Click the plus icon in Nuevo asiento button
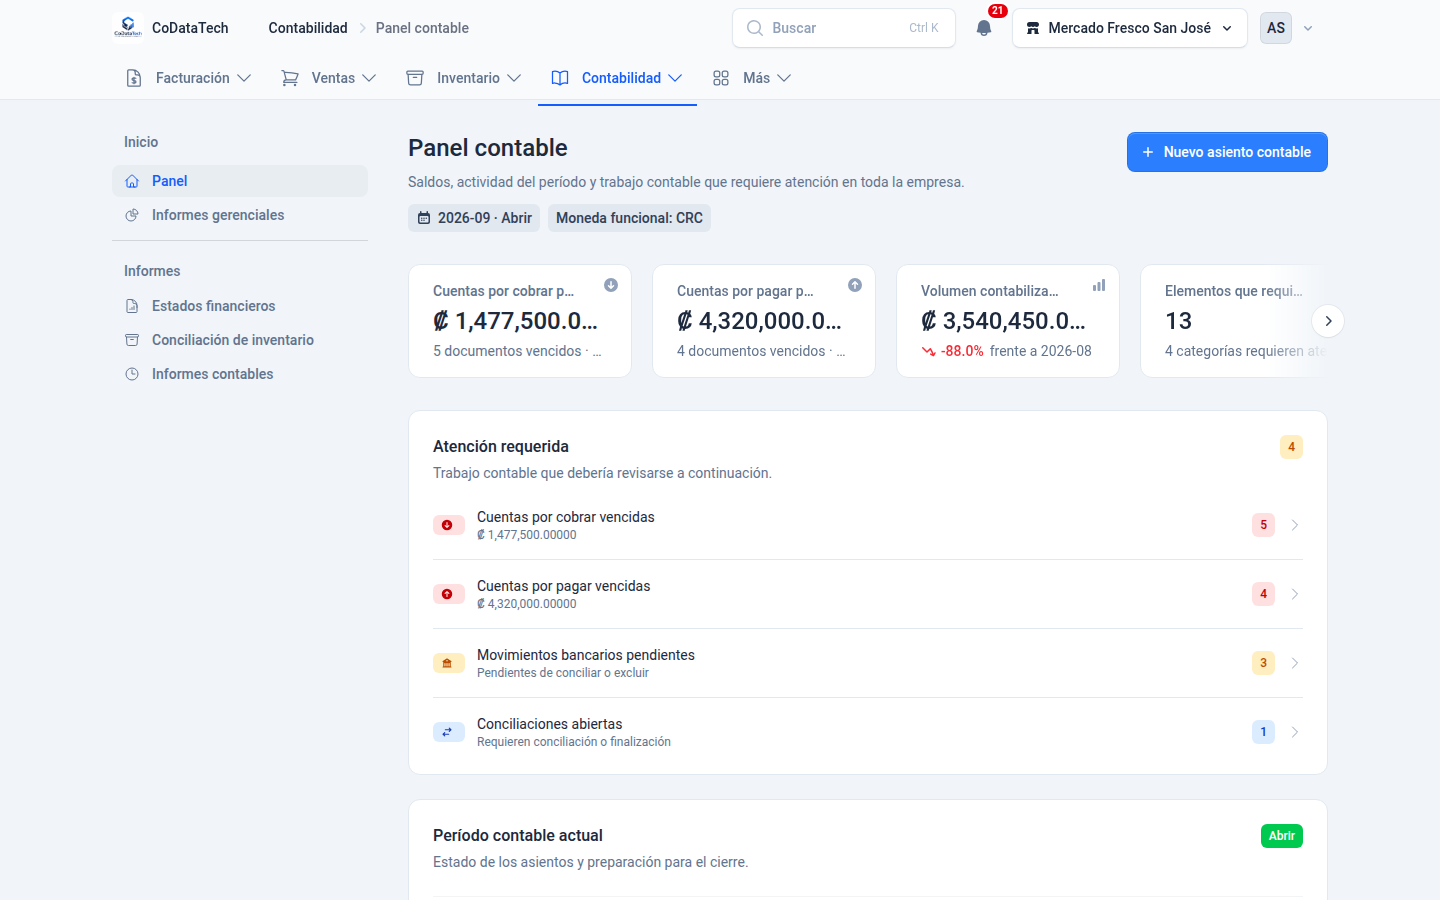This screenshot has width=1440, height=900. (1148, 152)
